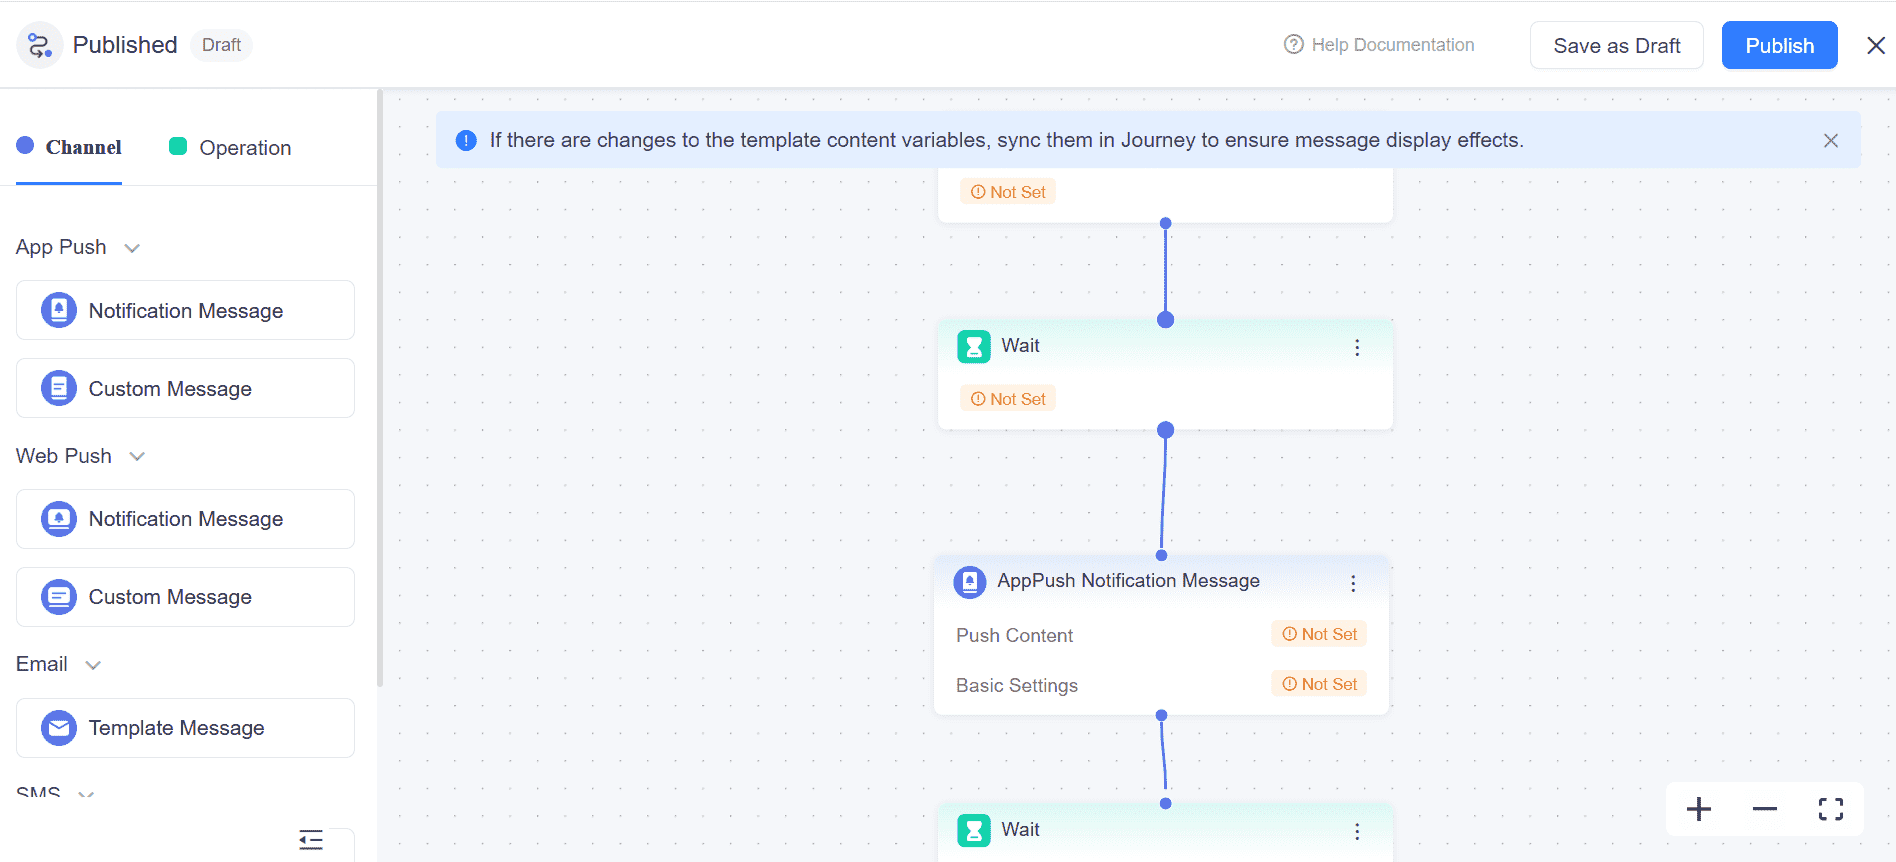Collapse the sidebar panel icon
This screenshot has height=862, width=1896.
311,840
